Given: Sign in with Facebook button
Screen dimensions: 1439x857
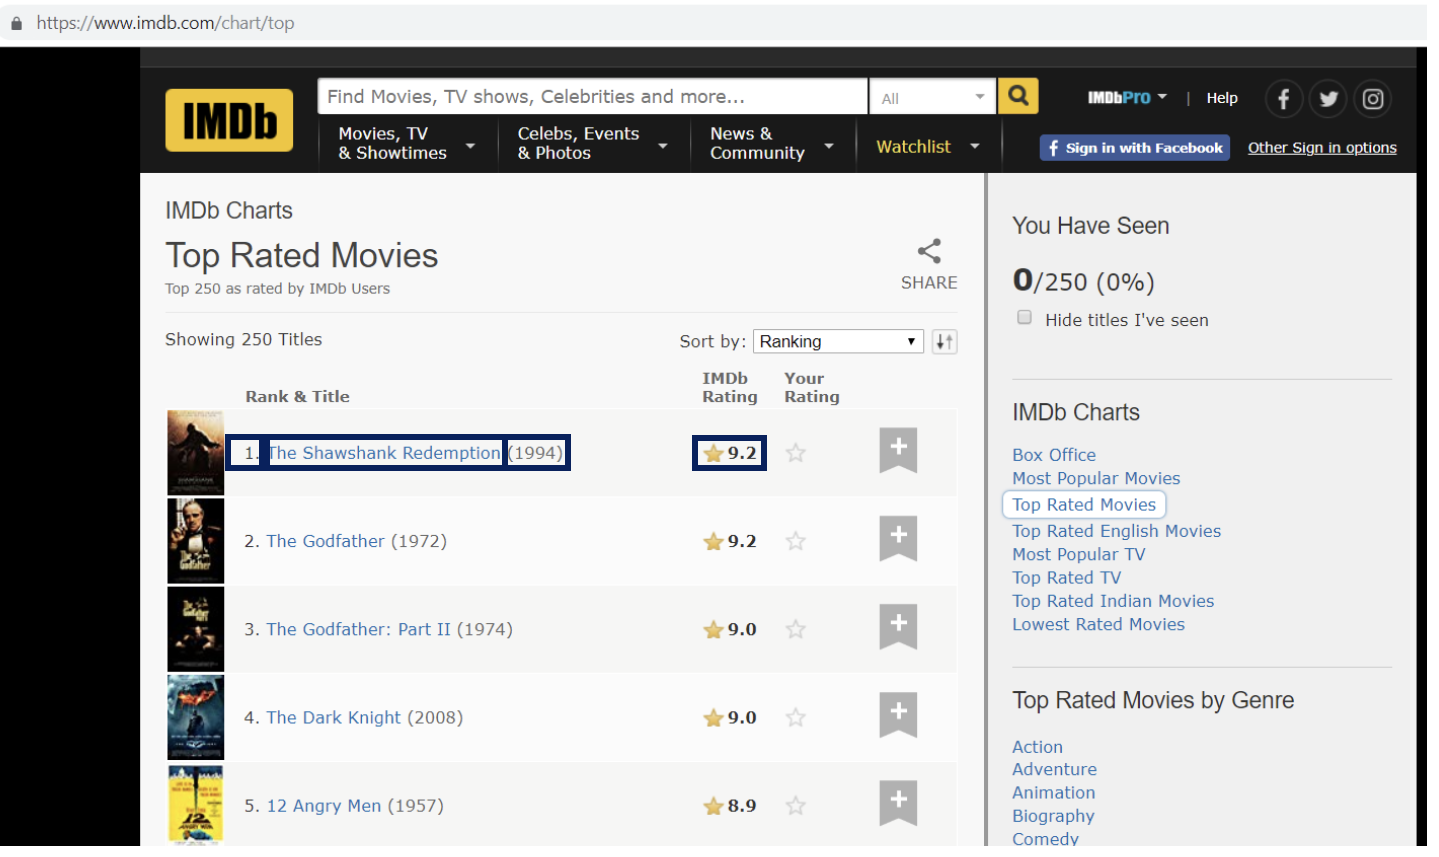Looking at the screenshot, I should point(1135,148).
